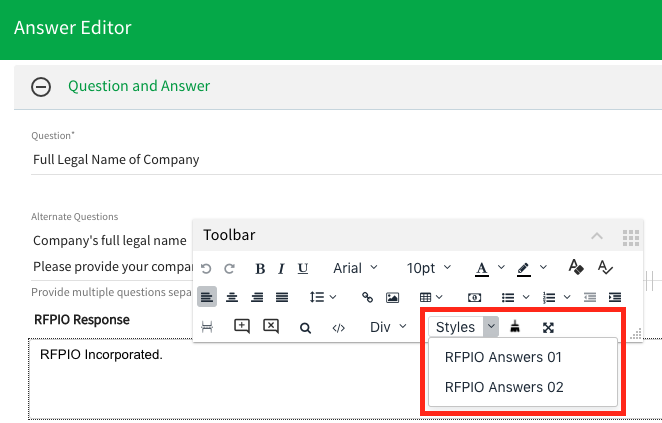662x423 pixels.
Task: Apply the text color button
Action: [482, 268]
